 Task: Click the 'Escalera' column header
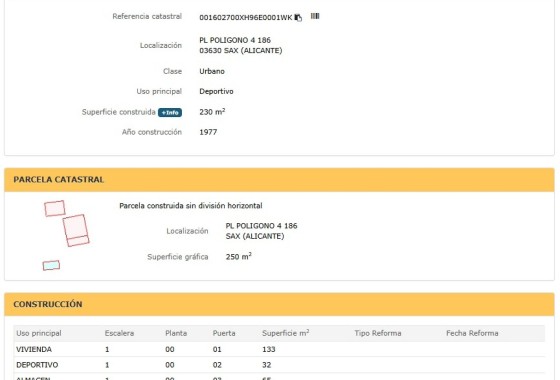[119, 333]
